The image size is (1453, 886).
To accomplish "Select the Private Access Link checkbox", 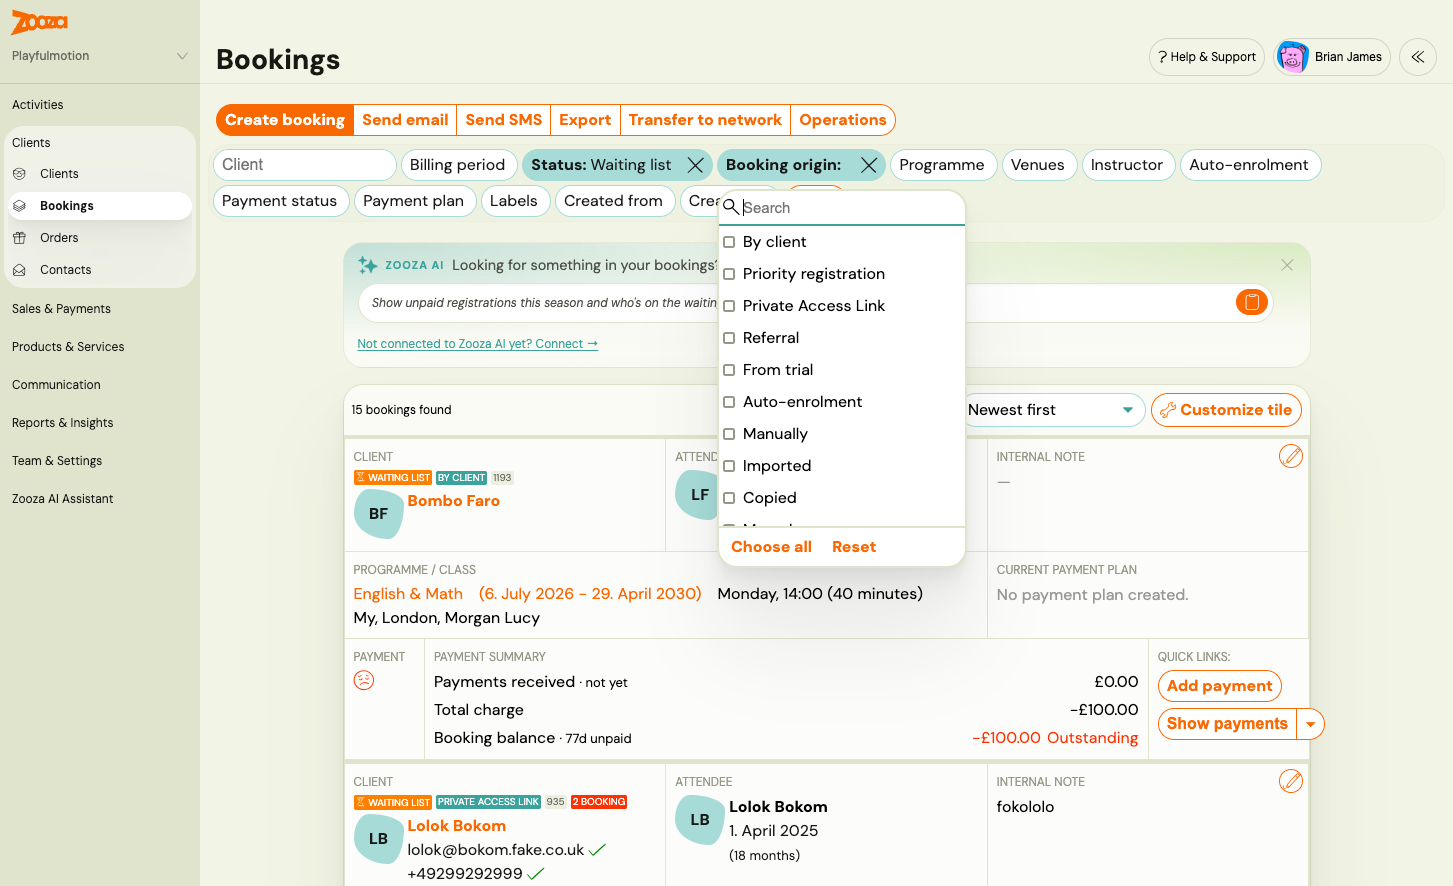I will (x=729, y=306).
